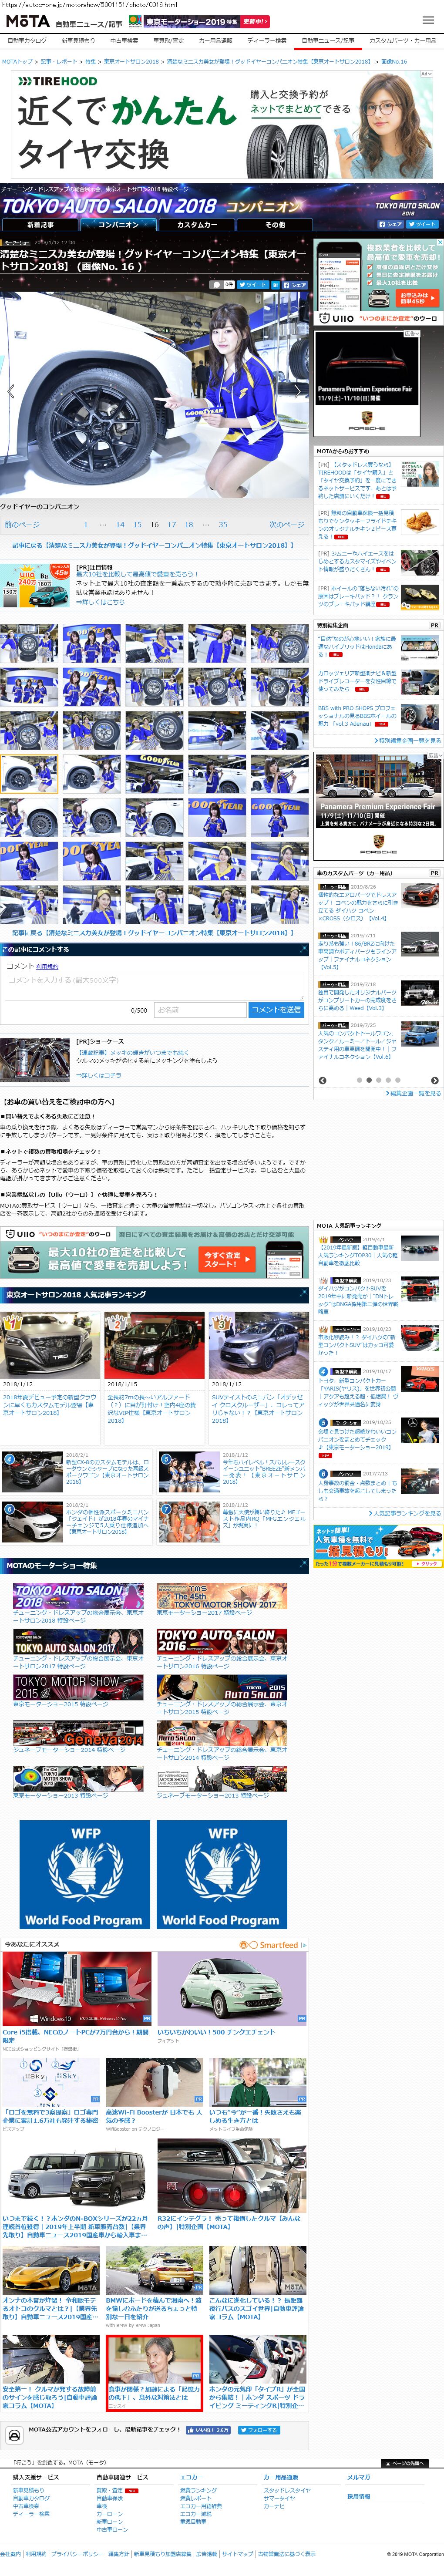444x2576 pixels.
Task: Open the 中古車検索 navigation tab
Action: point(124,41)
